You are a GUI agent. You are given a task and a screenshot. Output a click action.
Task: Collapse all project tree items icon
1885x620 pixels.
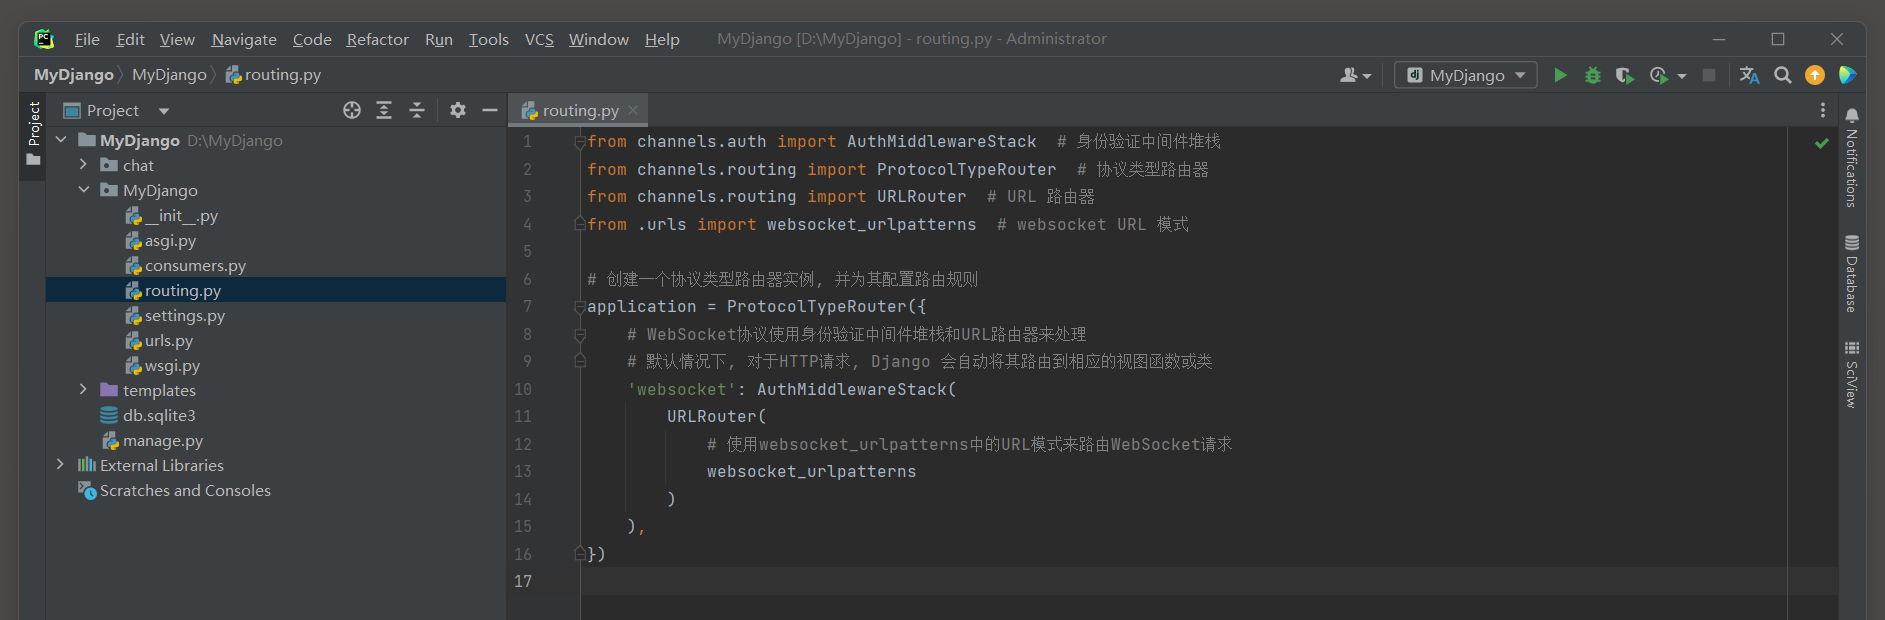point(417,110)
